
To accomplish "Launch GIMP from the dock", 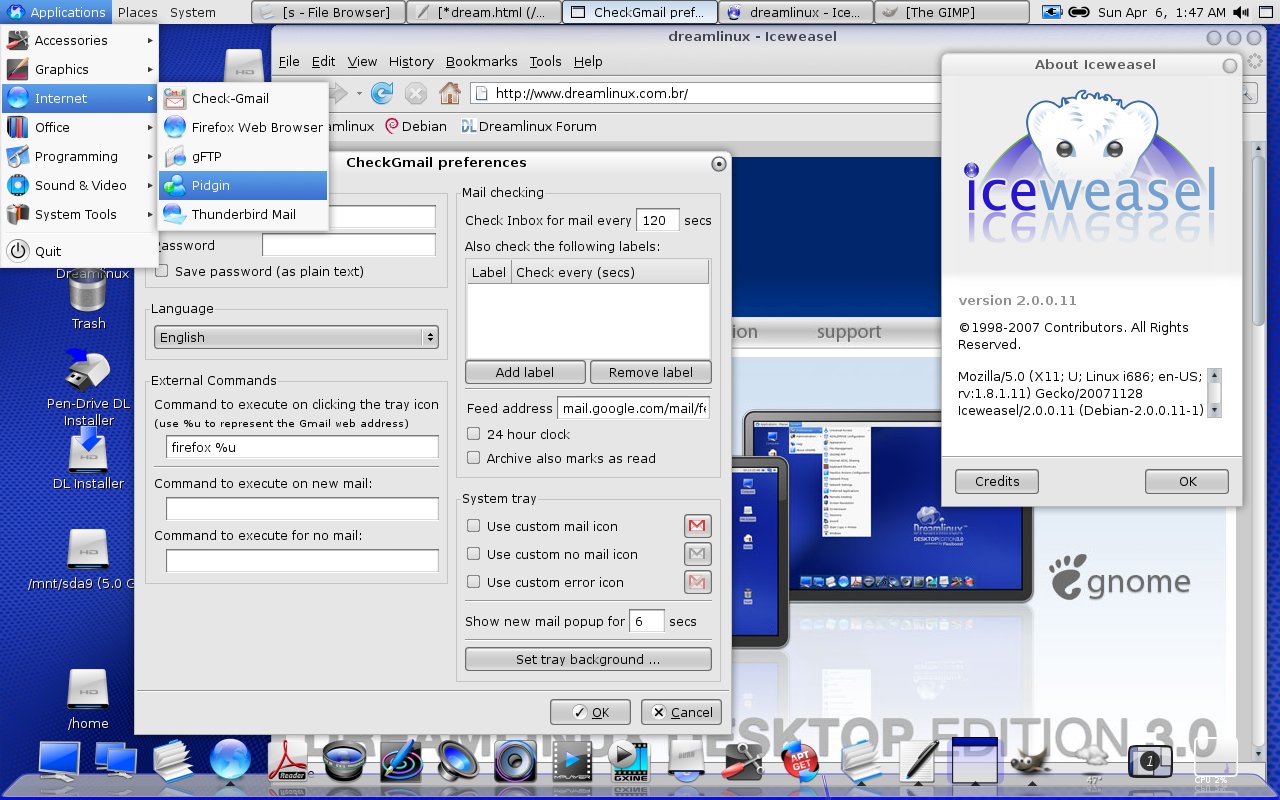I will 1029,762.
